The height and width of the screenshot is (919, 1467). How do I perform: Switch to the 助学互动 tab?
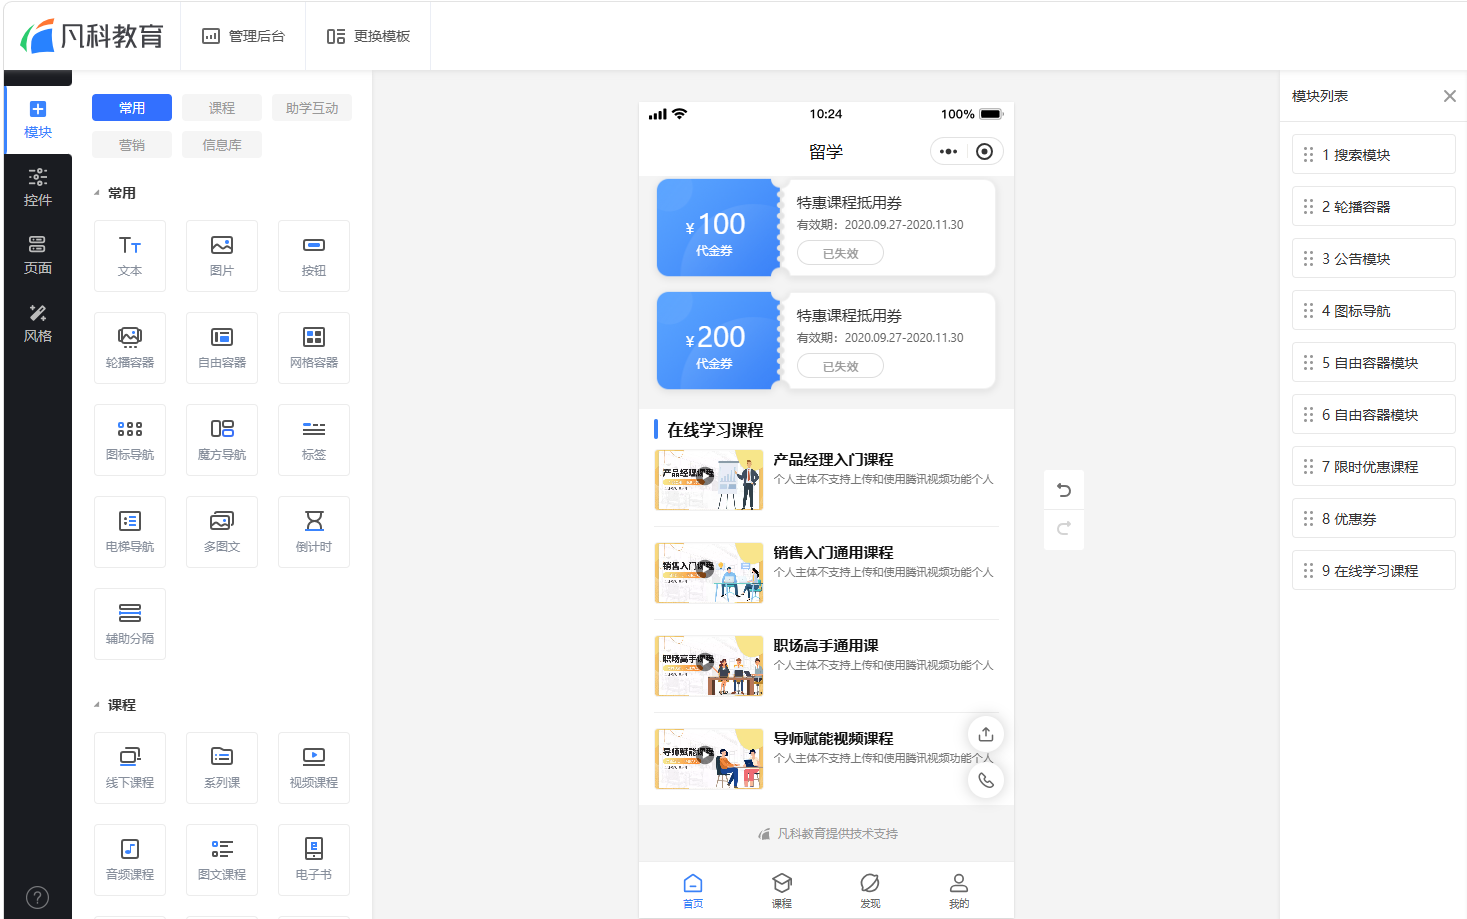pos(312,108)
